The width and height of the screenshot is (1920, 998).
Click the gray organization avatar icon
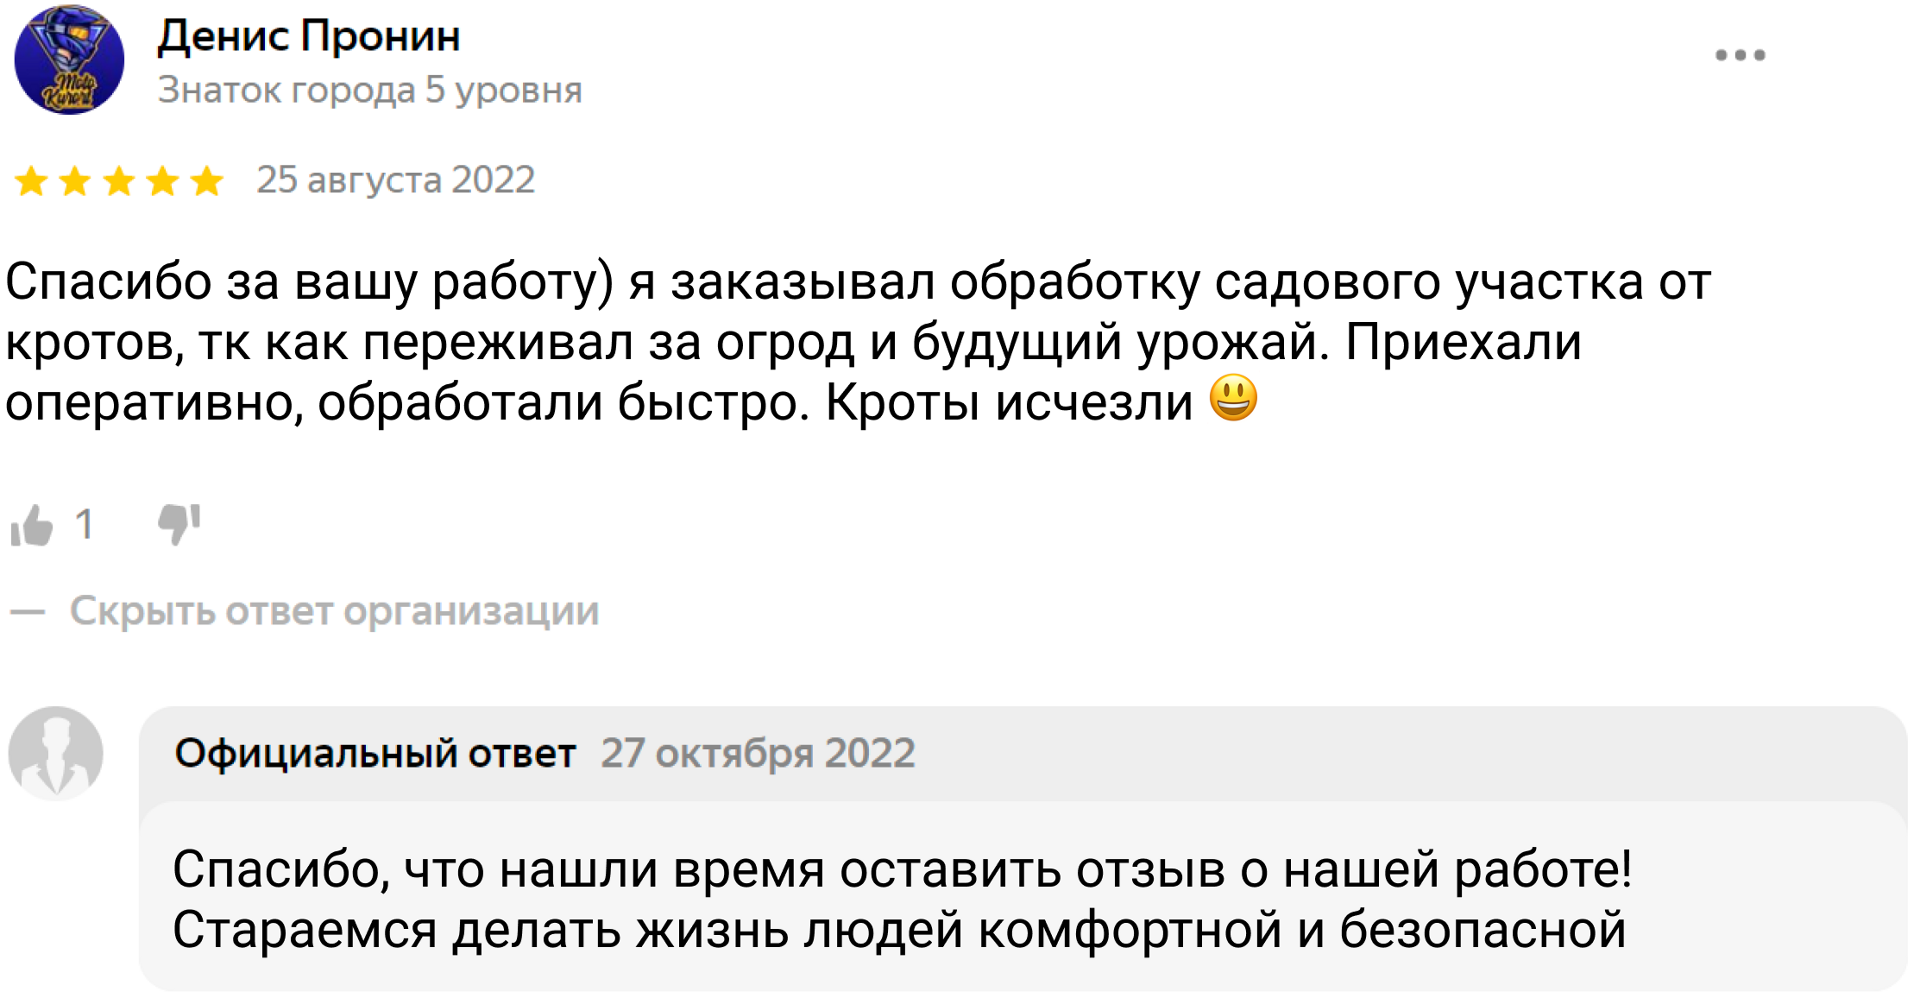point(56,753)
